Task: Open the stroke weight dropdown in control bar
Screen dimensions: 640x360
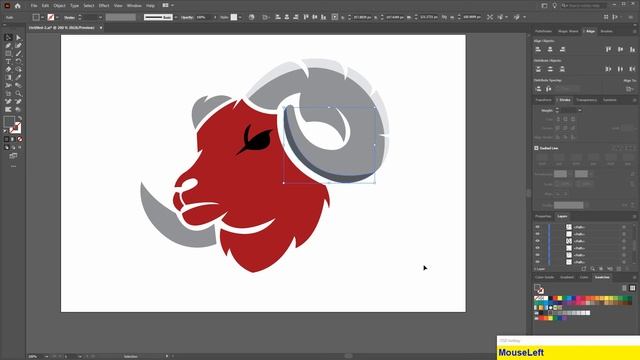Action: (100, 17)
